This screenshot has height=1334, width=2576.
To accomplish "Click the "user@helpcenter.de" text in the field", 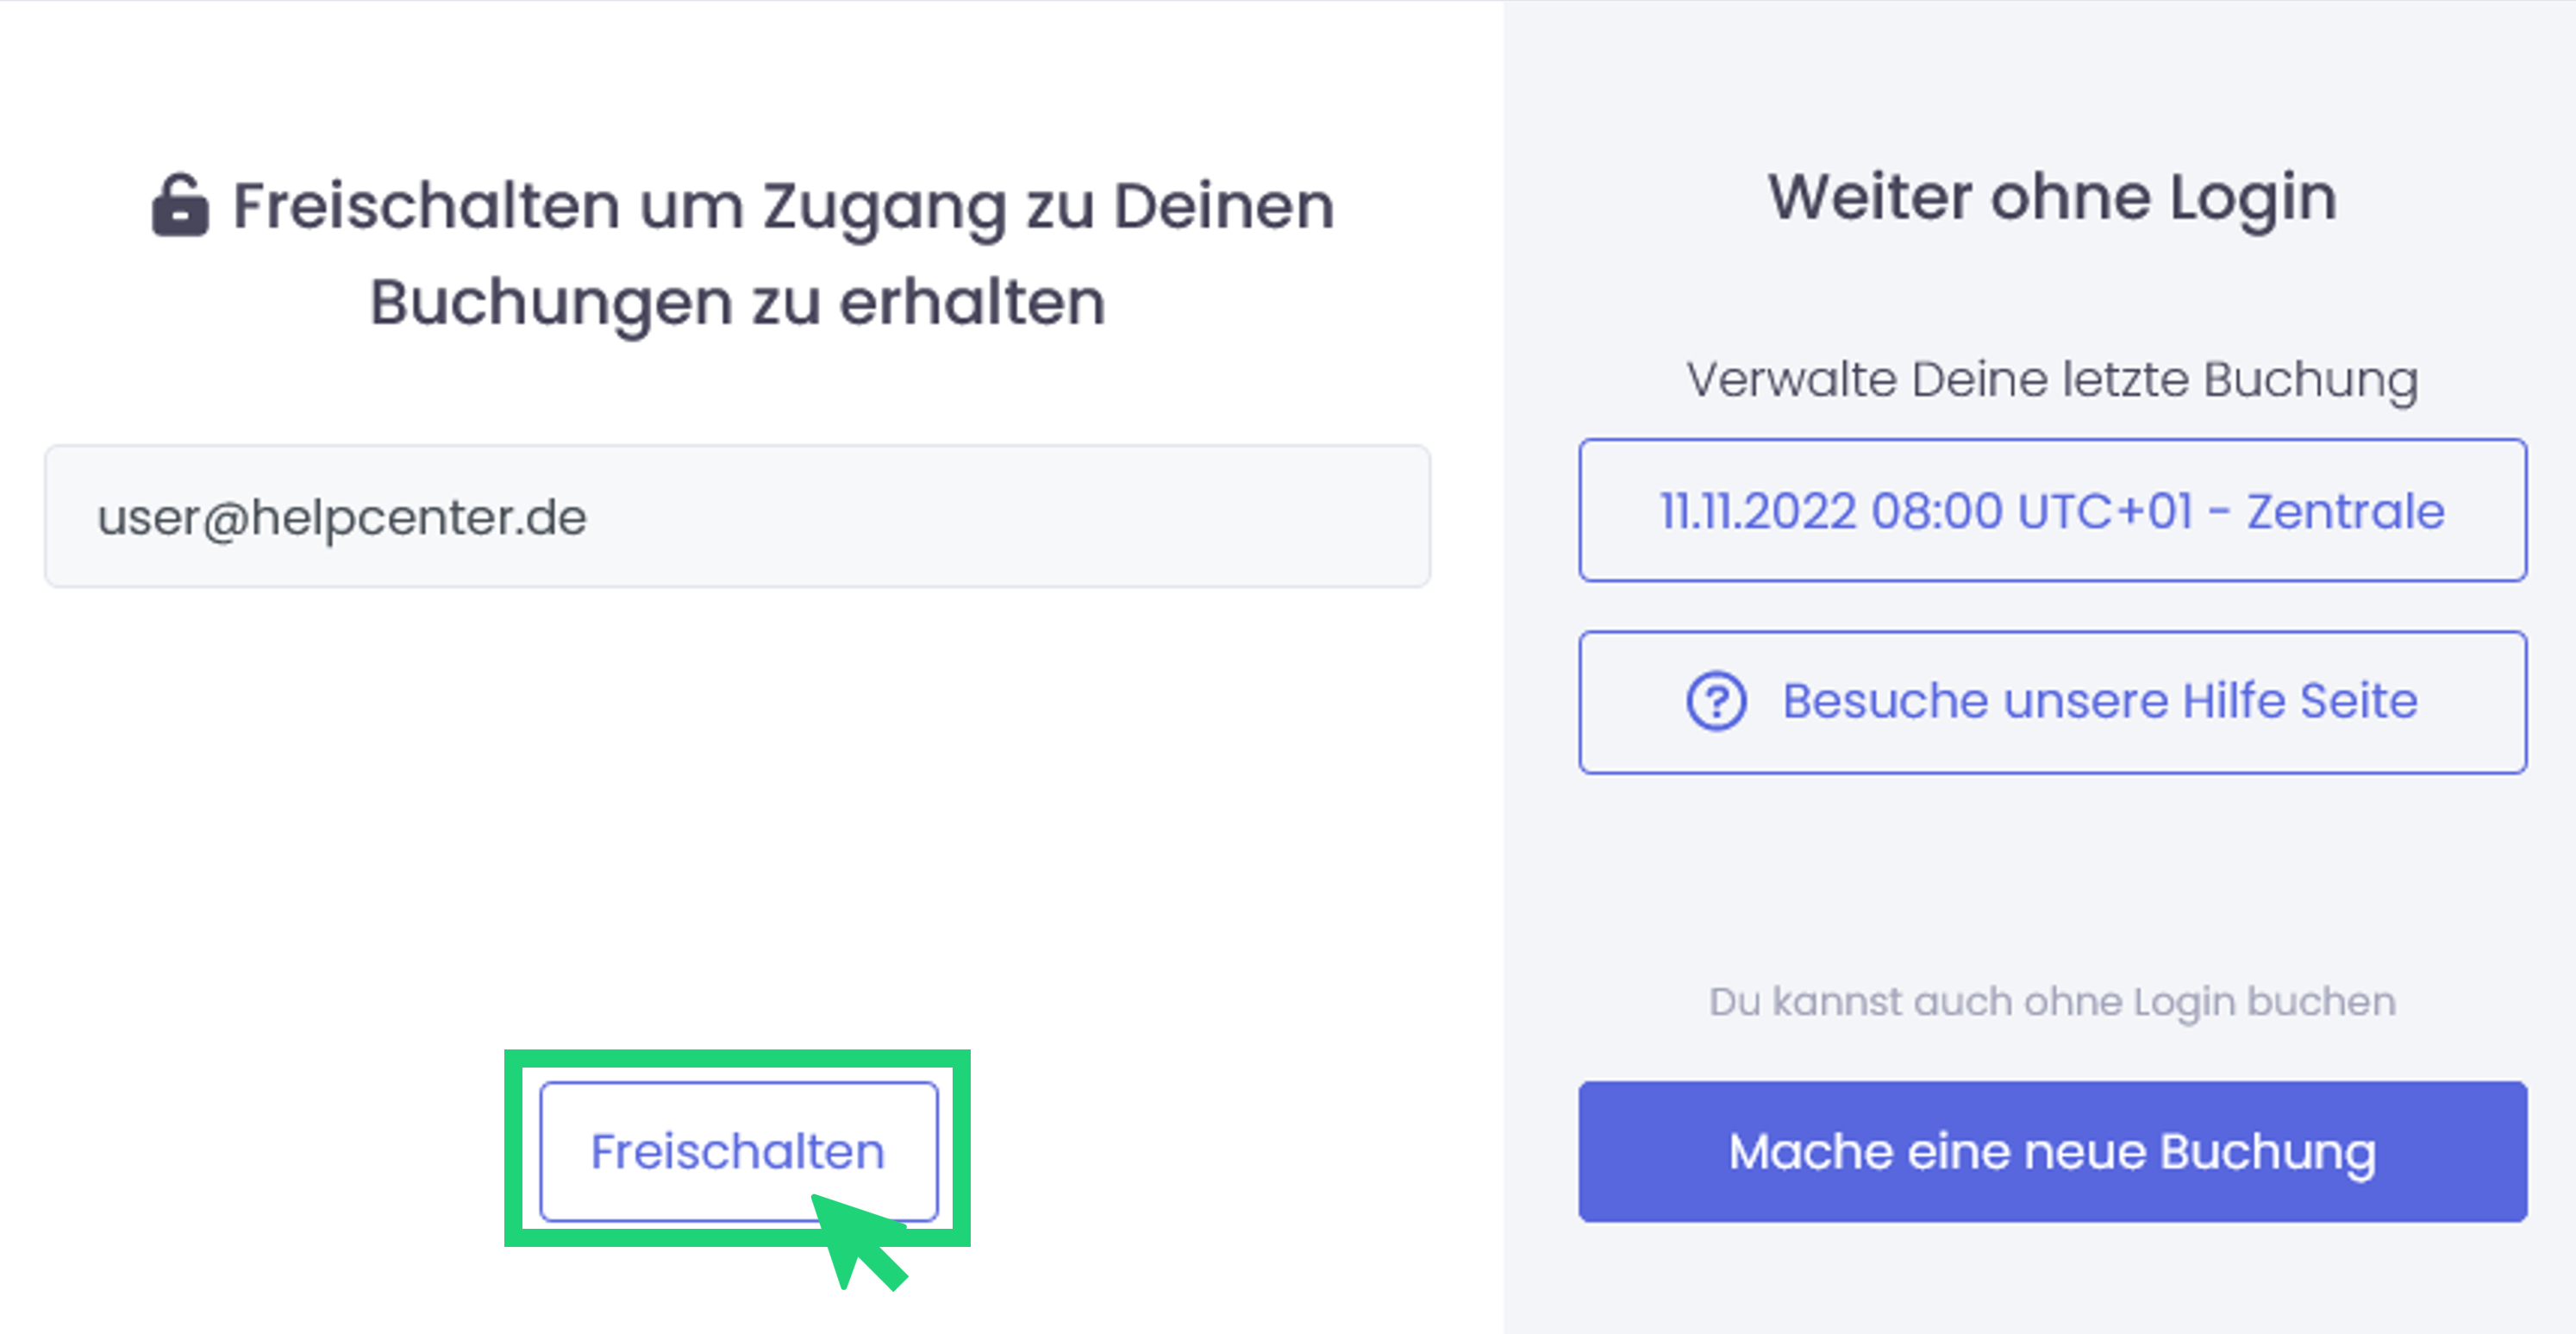I will click(x=341, y=517).
